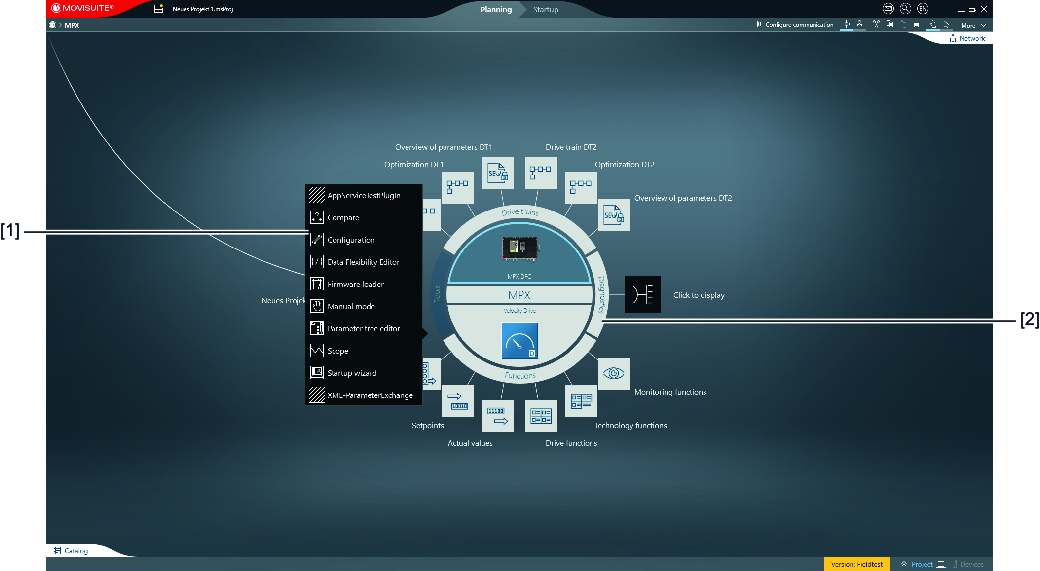Expand the Catalog panel
This screenshot has height=571, width=1040.
tap(71, 551)
